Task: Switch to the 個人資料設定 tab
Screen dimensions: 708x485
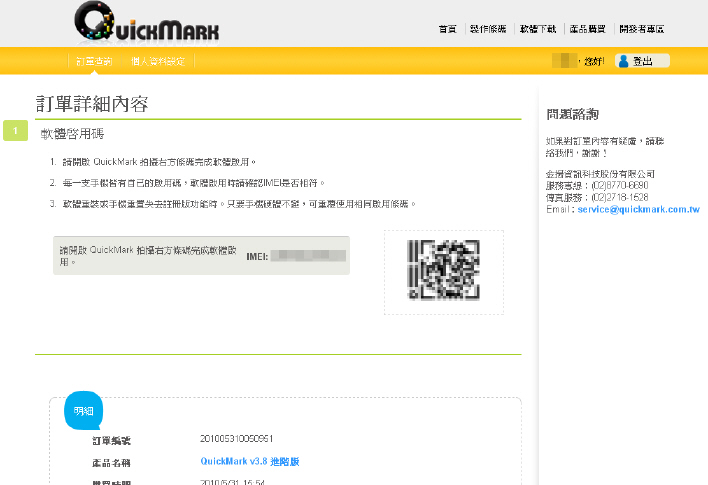Action: pos(157,61)
